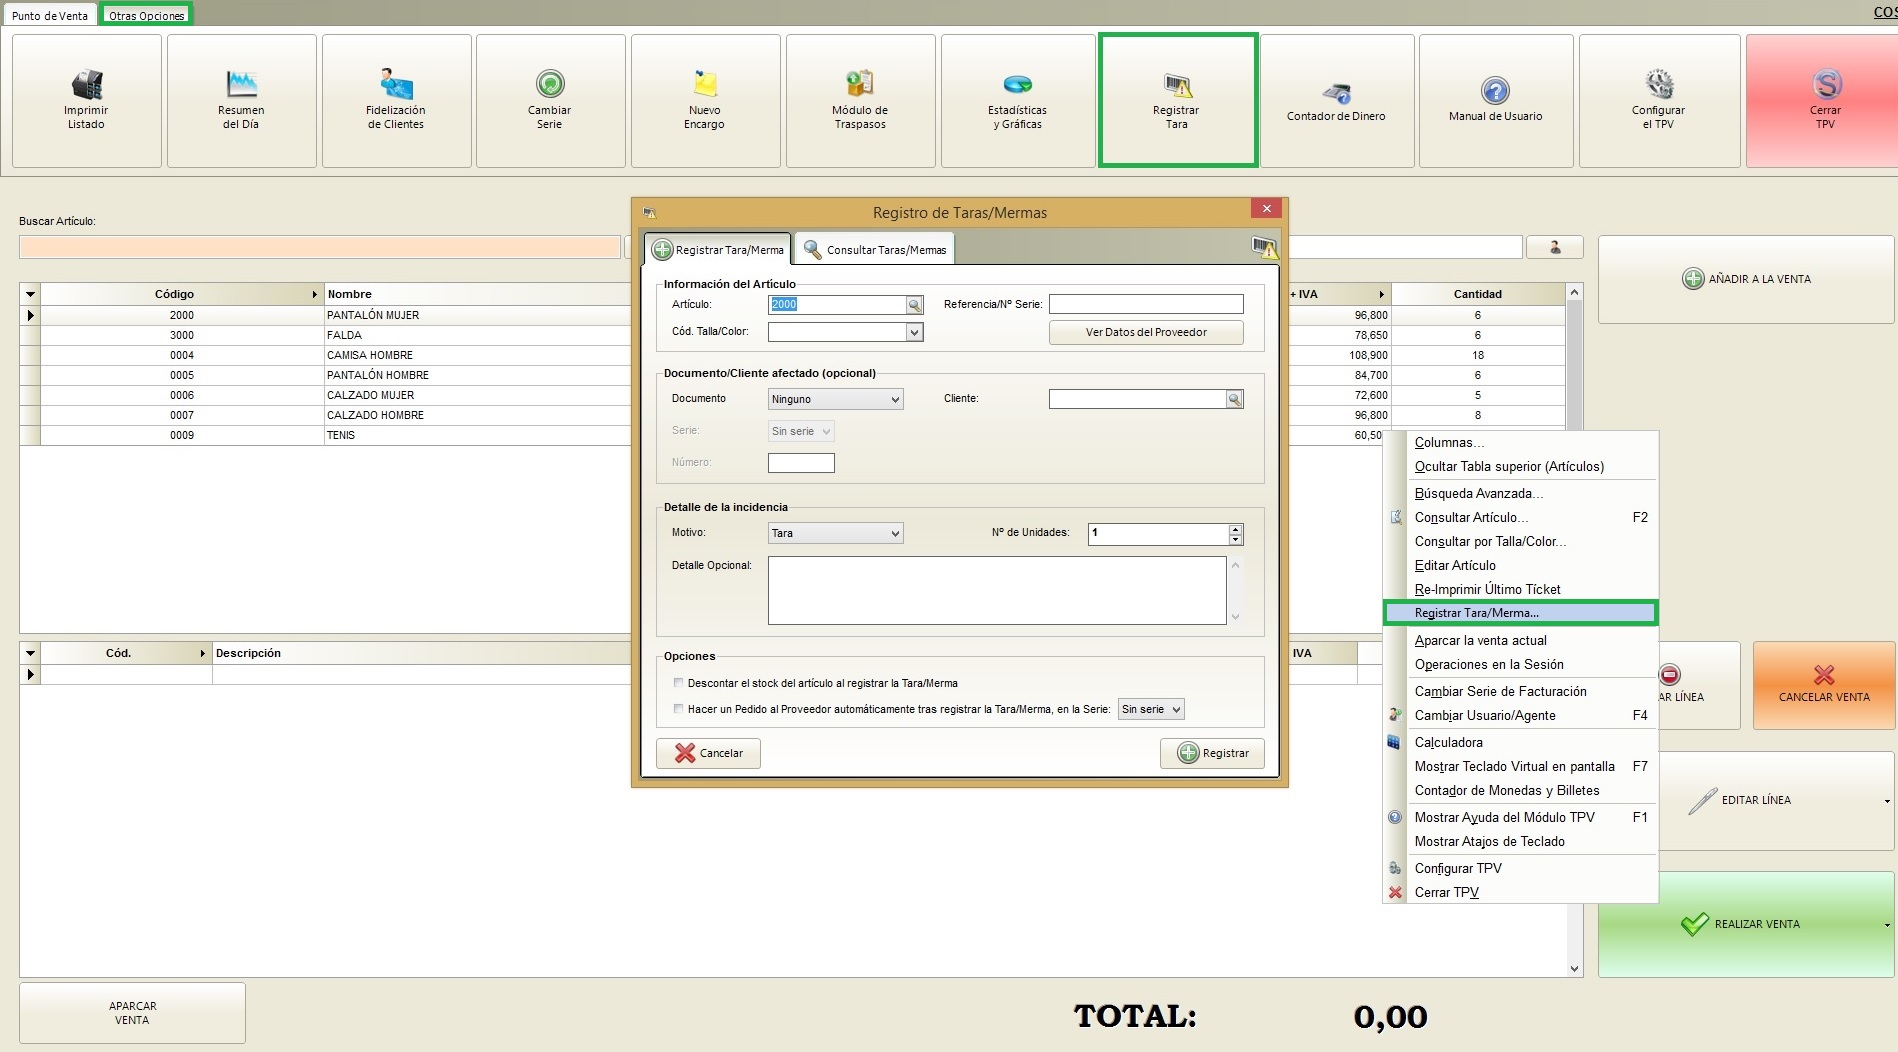Open Nuevo Encargo note icon

(705, 85)
